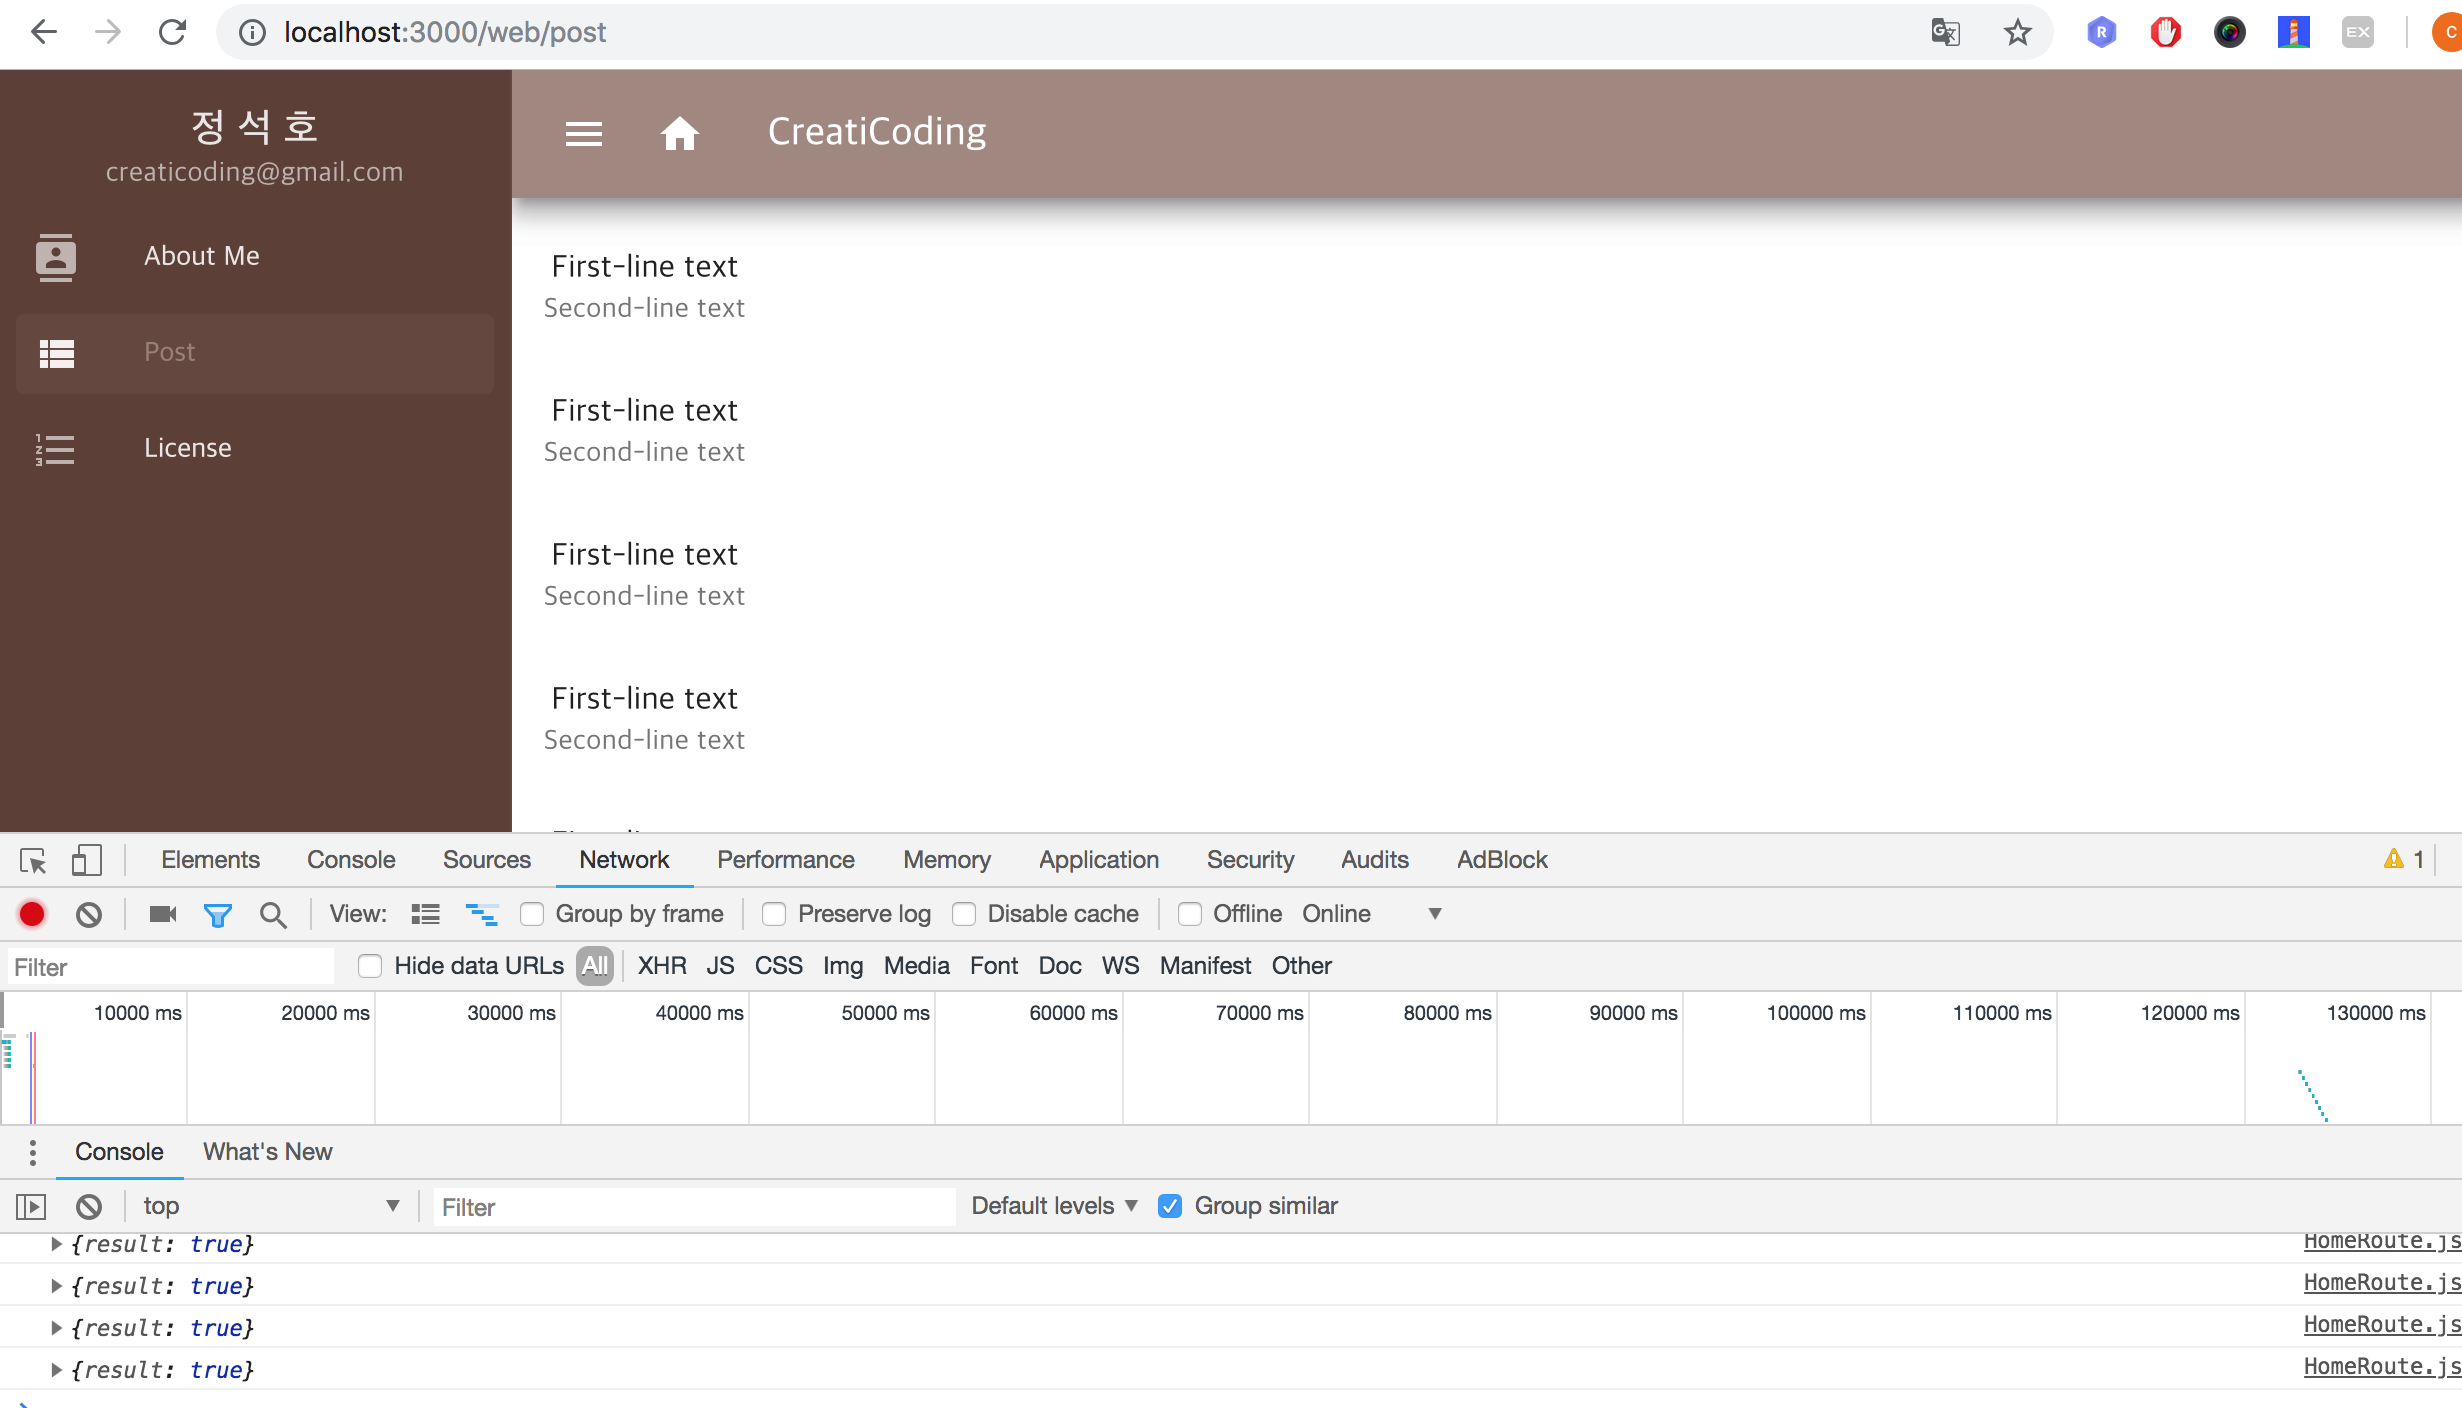Stop recording network log (red record icon)
The width and height of the screenshot is (2462, 1408).
[31, 913]
